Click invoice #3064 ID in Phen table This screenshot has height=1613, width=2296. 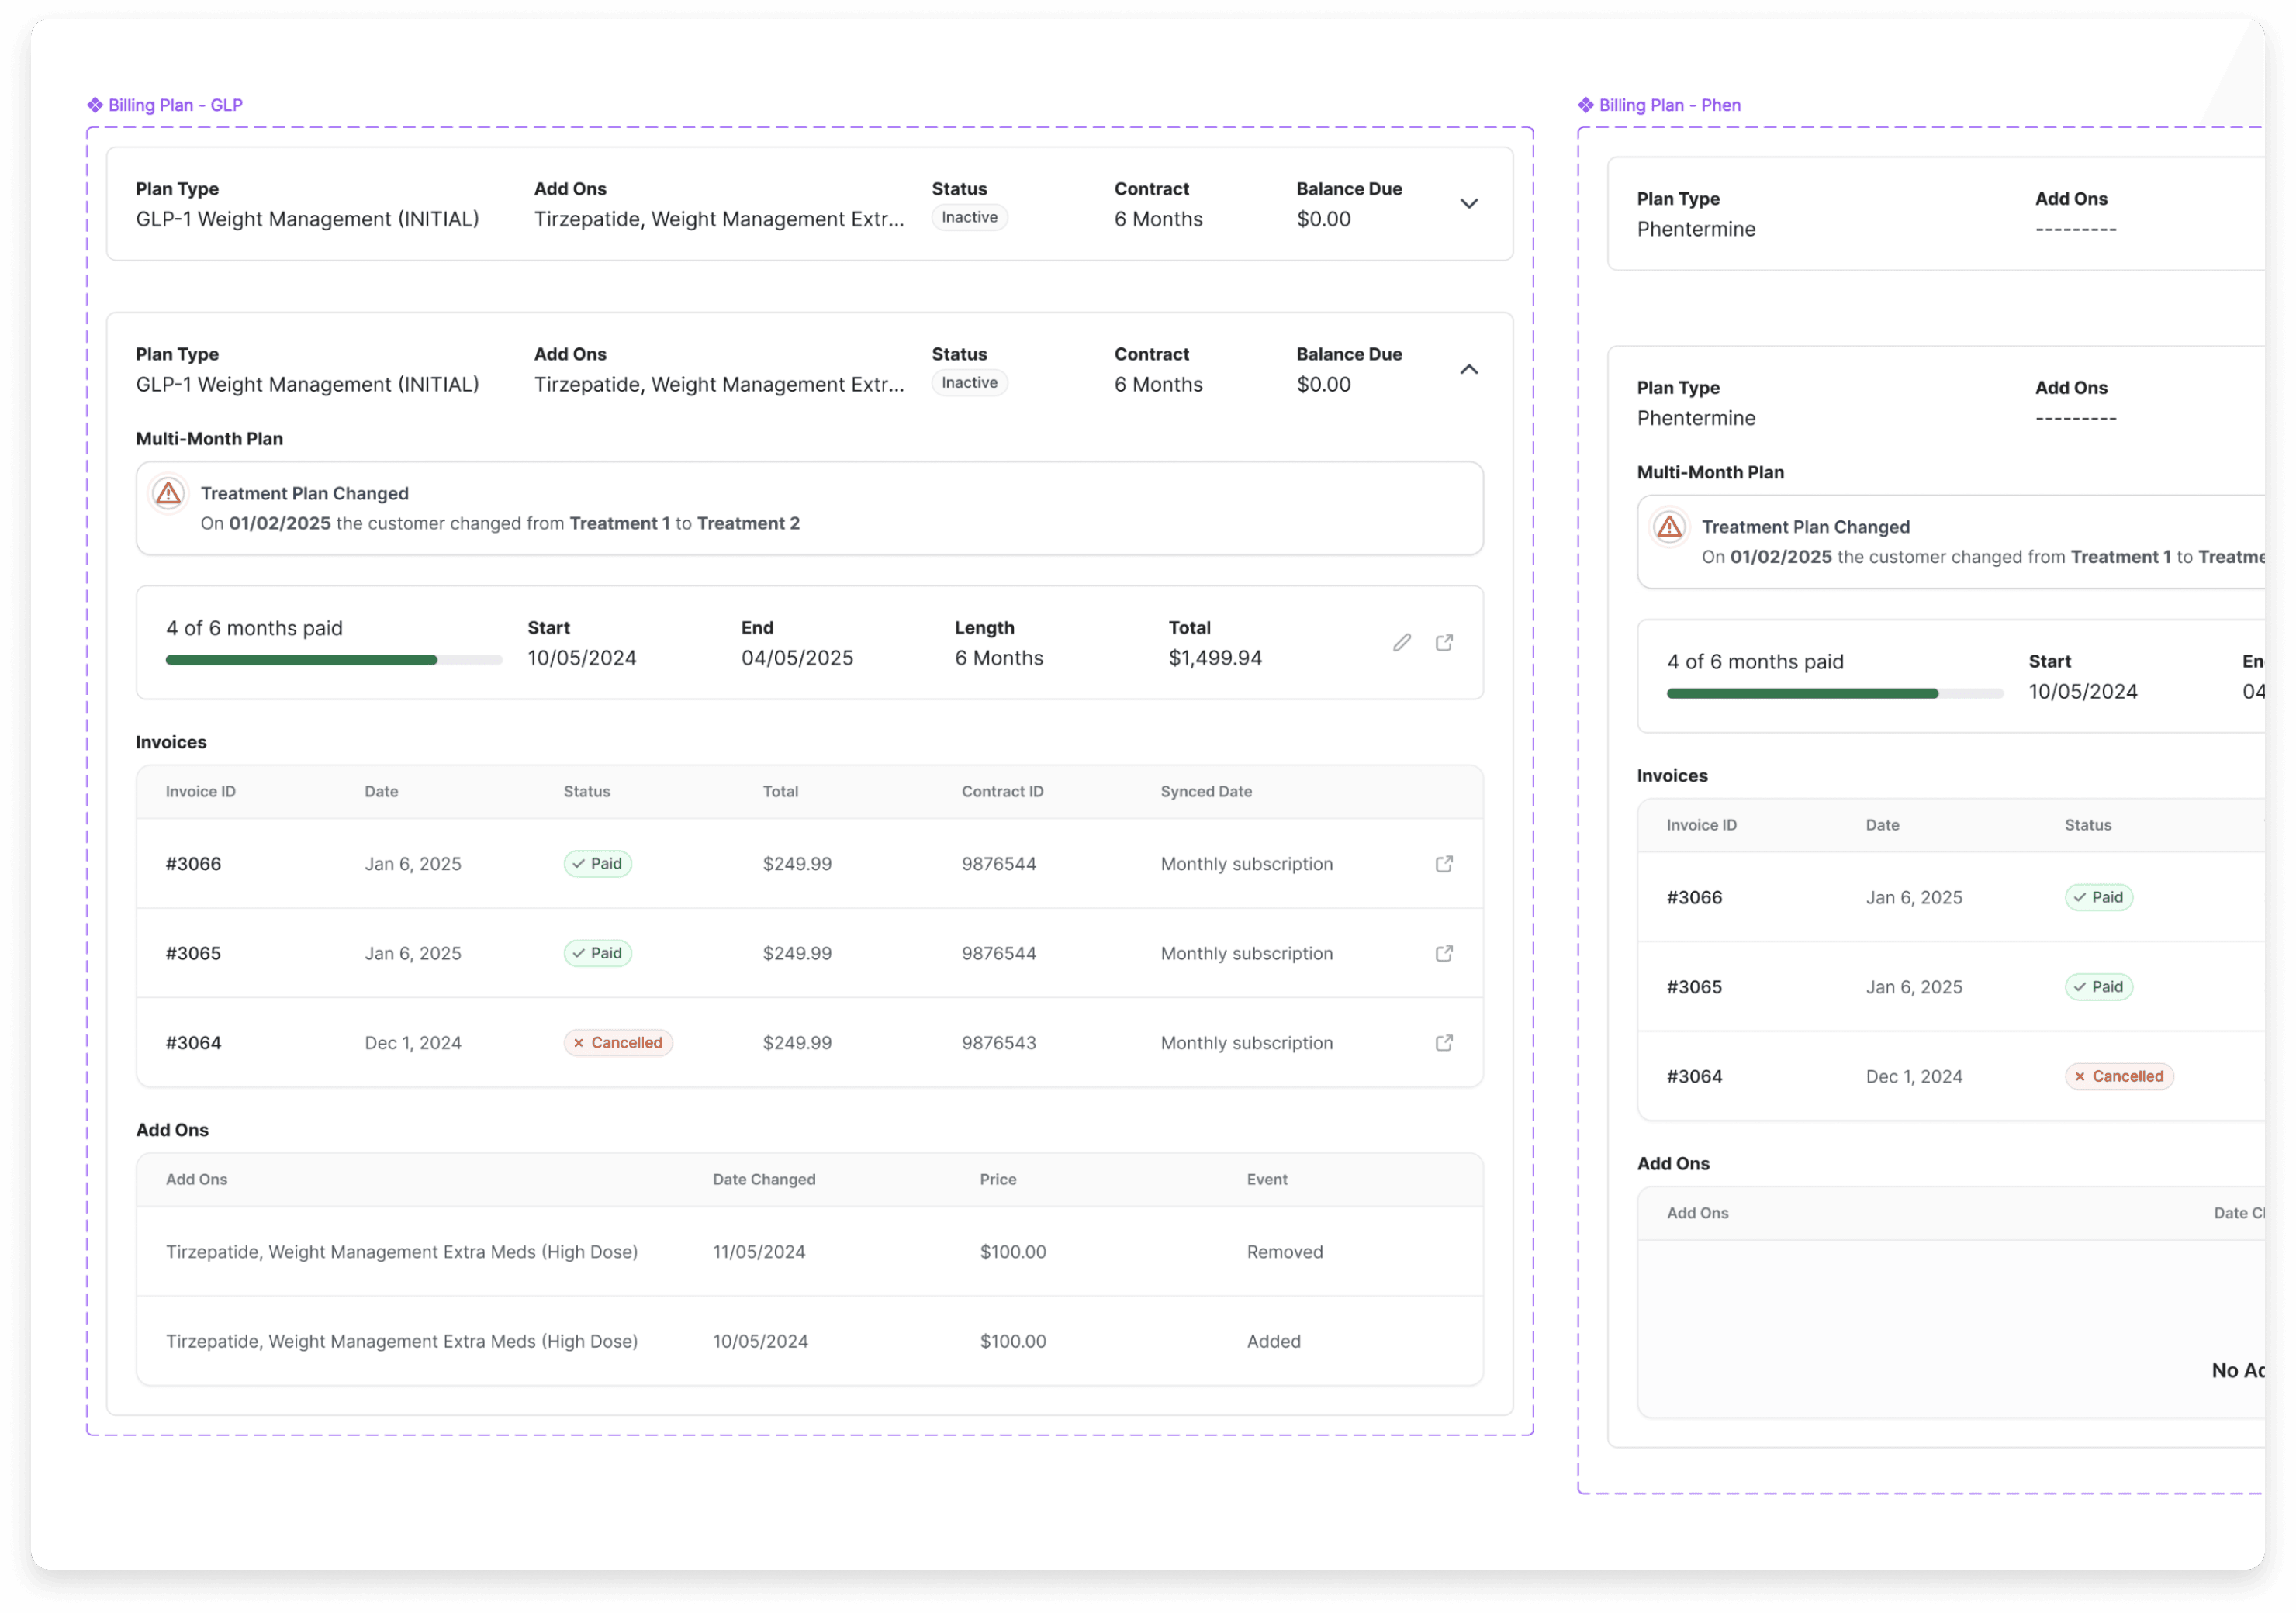coord(1694,1077)
